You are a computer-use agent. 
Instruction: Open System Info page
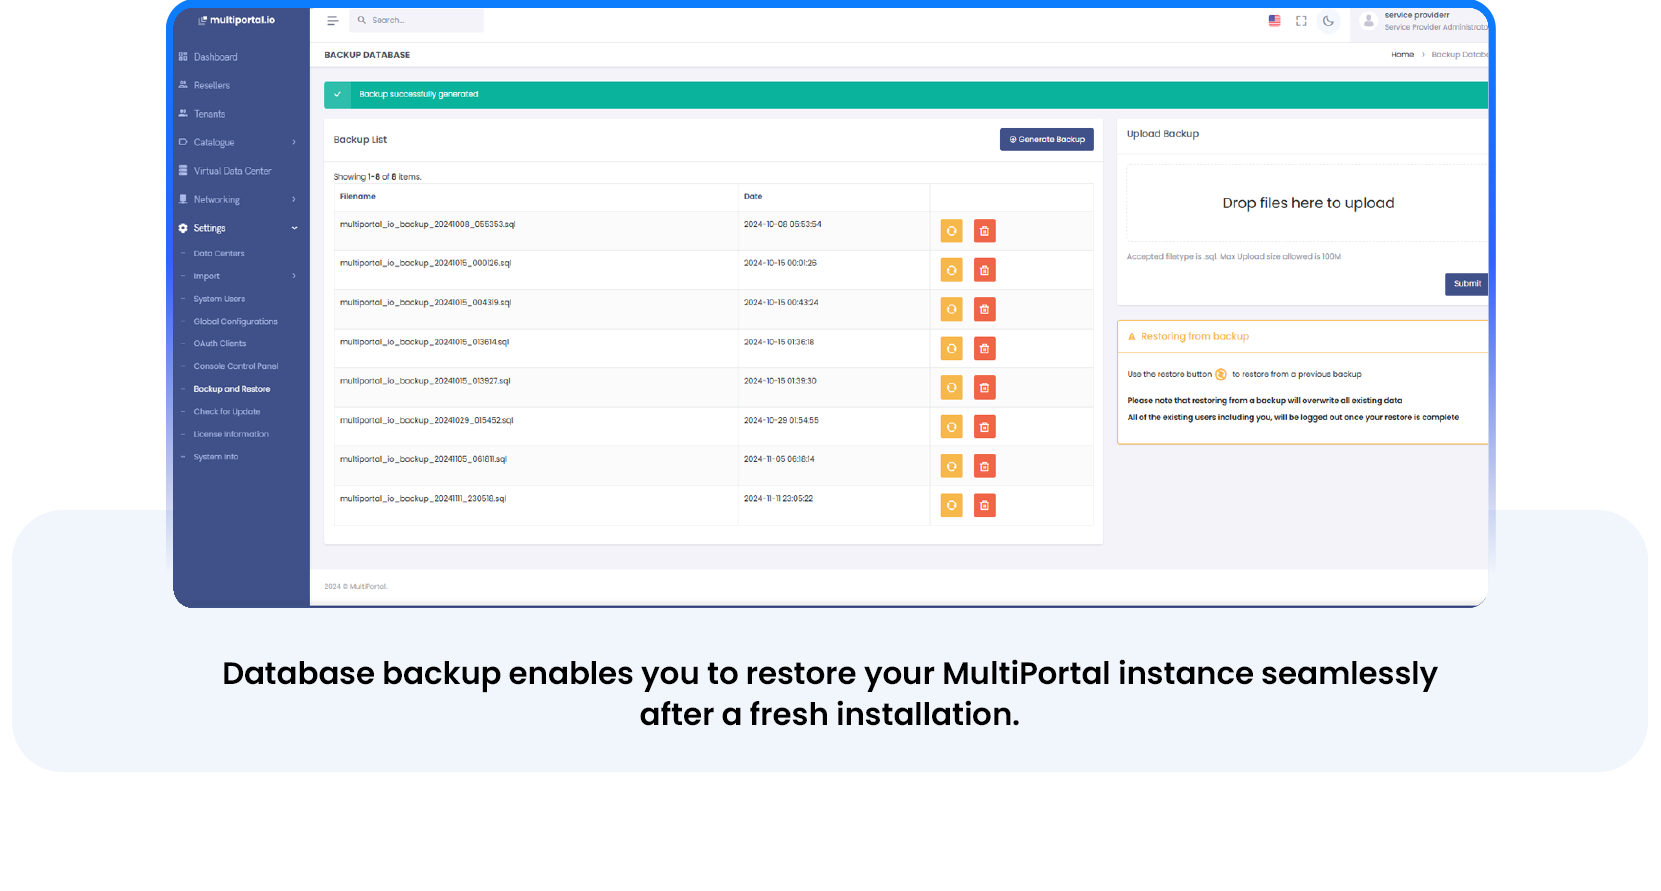[216, 457]
